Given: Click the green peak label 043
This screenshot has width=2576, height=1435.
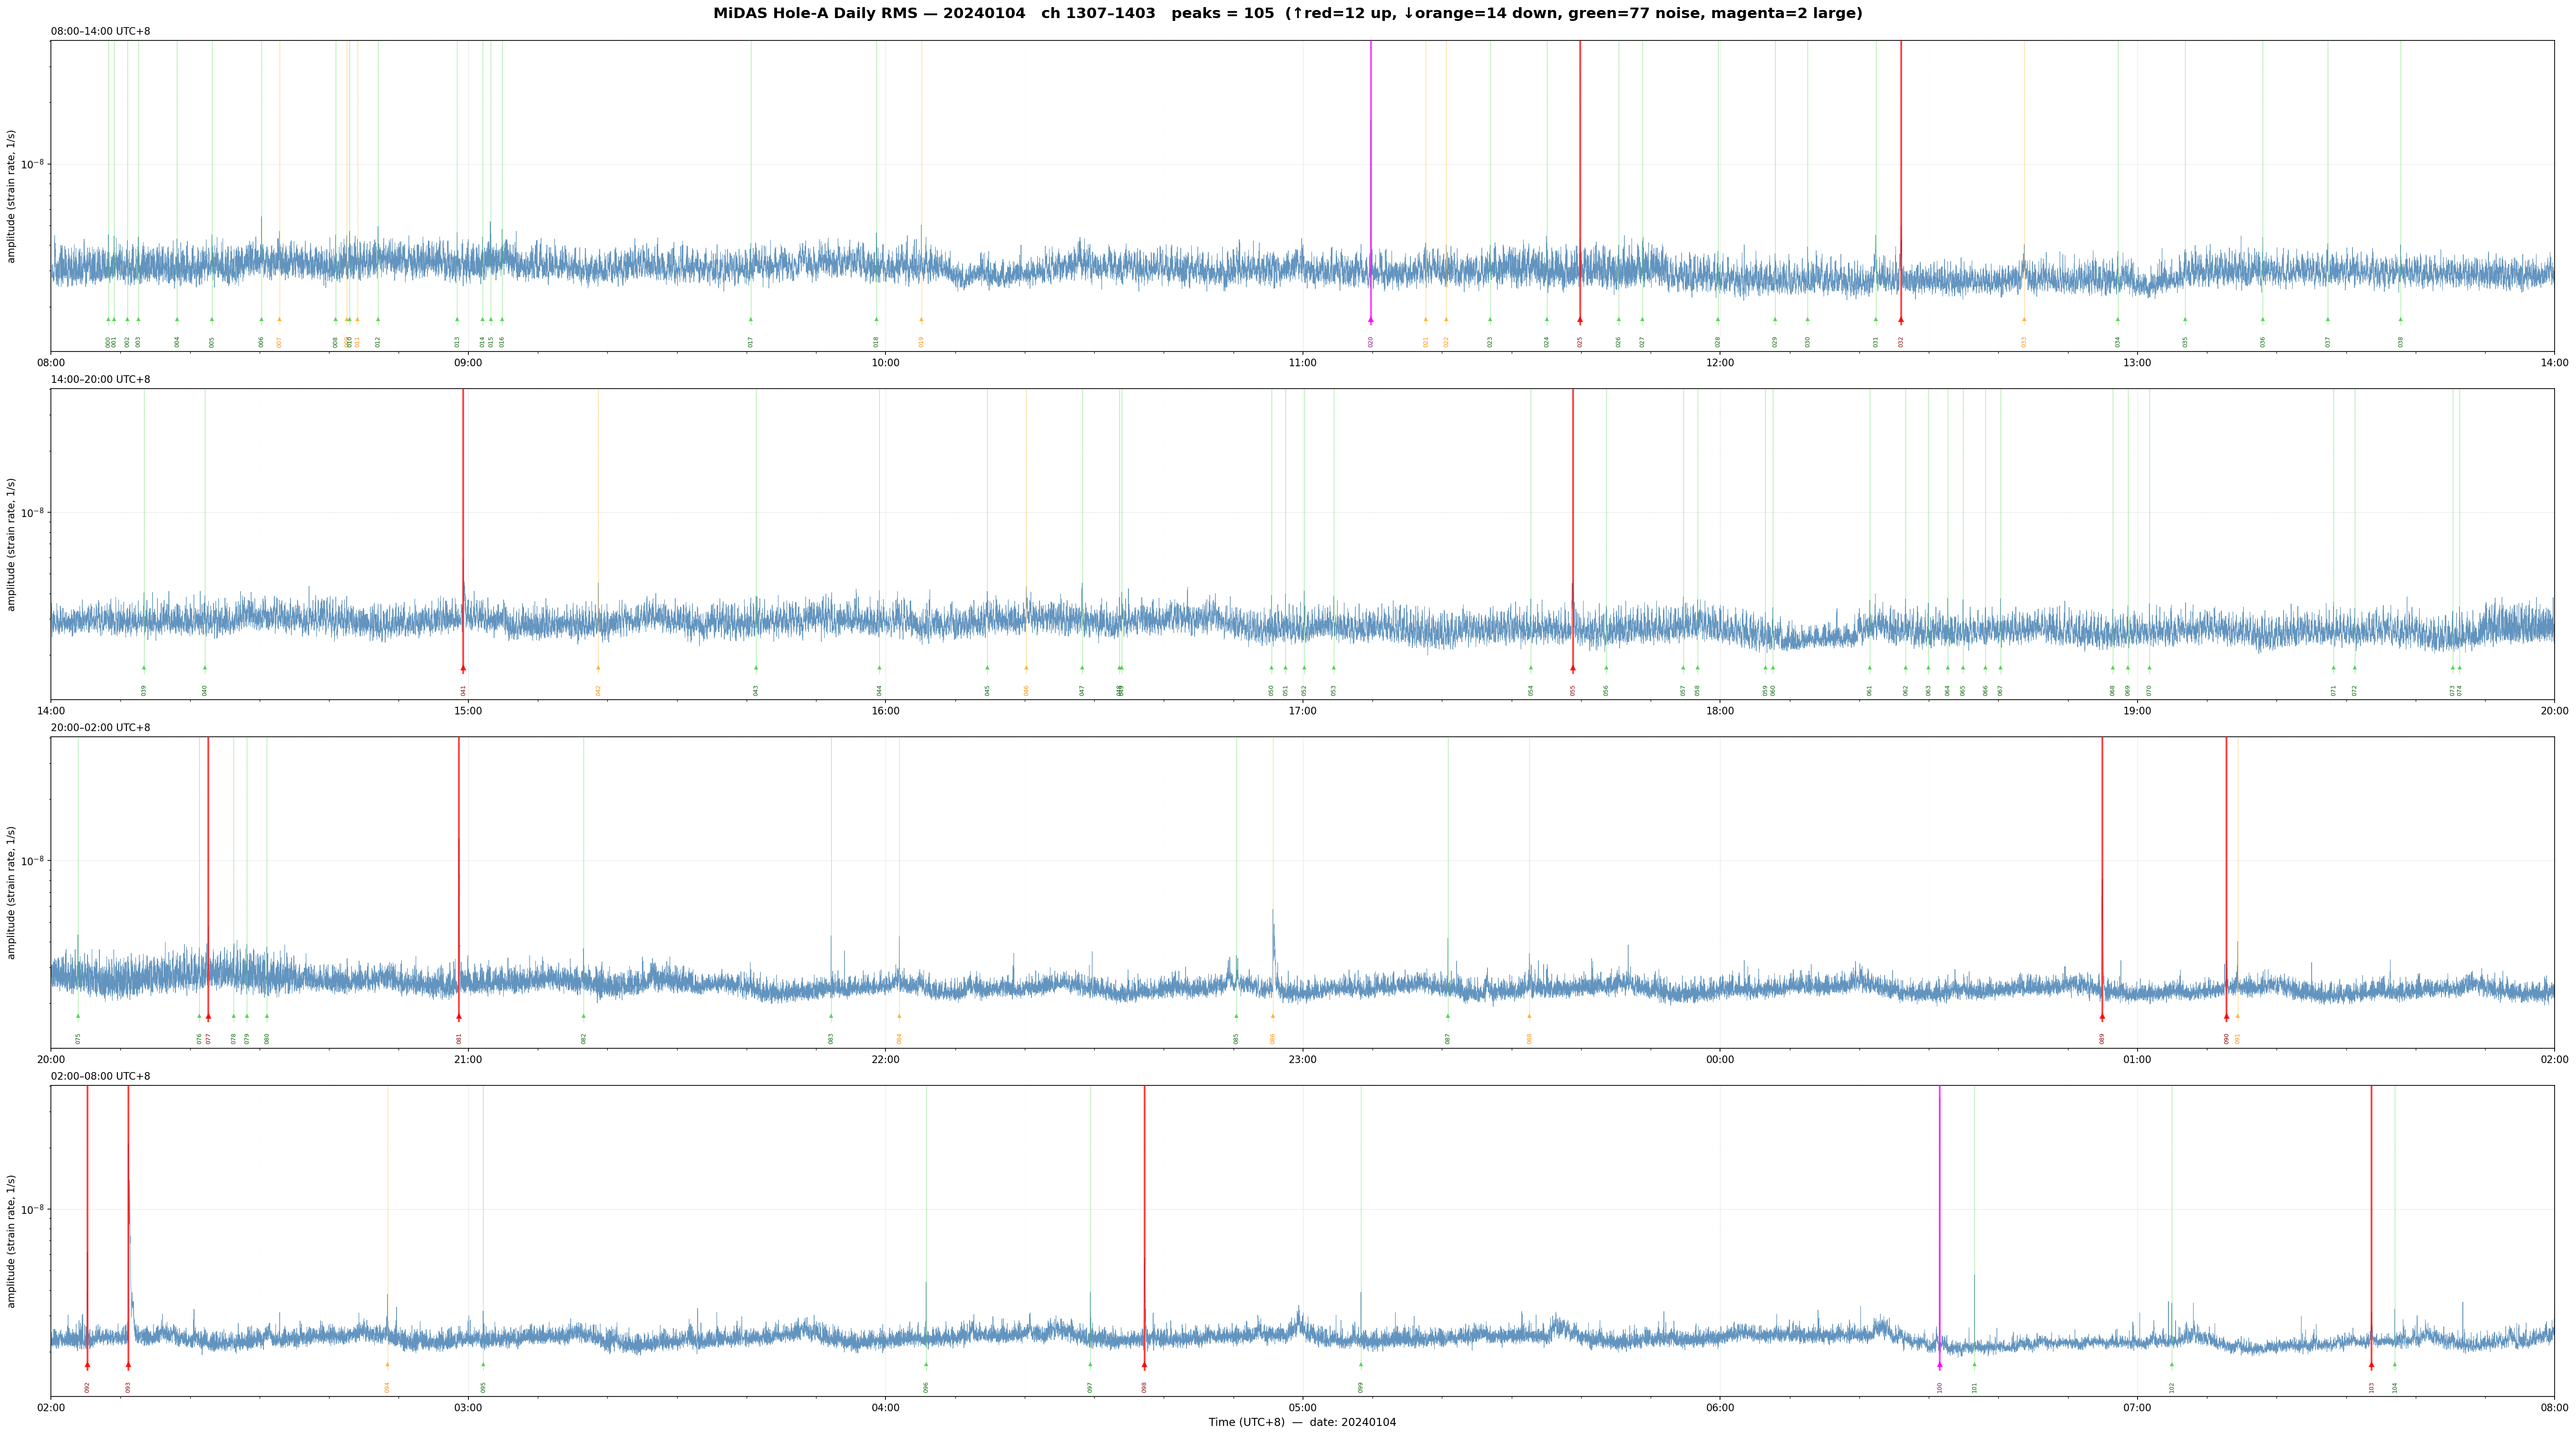Looking at the screenshot, I should (756, 690).
